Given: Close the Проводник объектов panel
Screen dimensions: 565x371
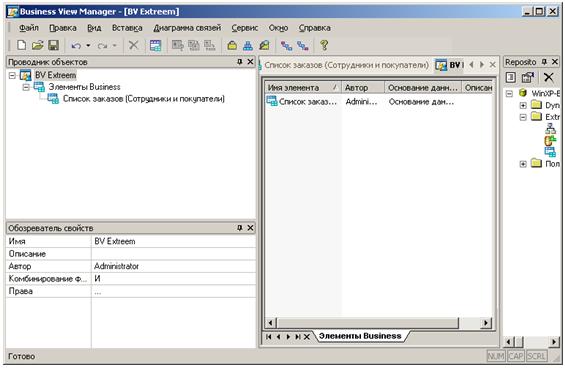Looking at the screenshot, I should pos(250,62).
